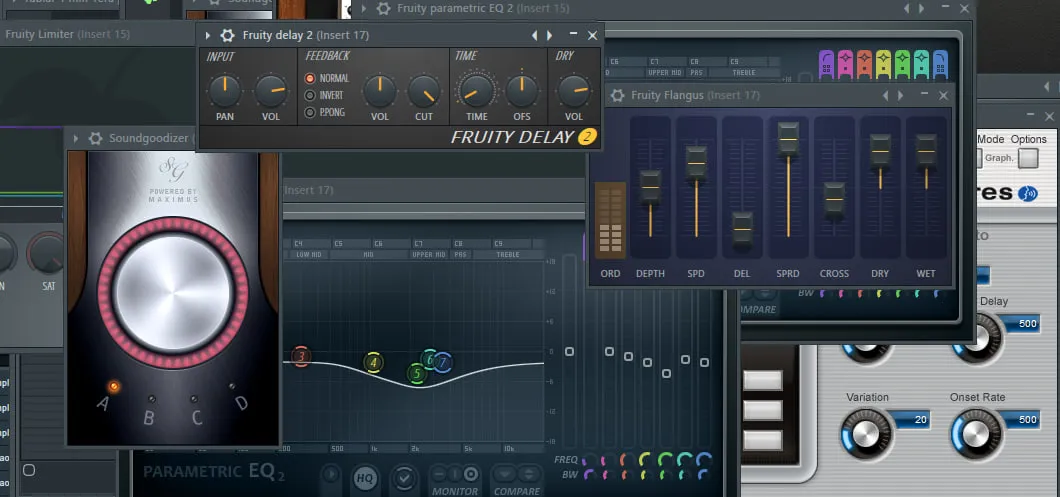Click the DEPTH slider handle in Fruity Flangus
This screenshot has height=497, width=1060.
[650, 187]
